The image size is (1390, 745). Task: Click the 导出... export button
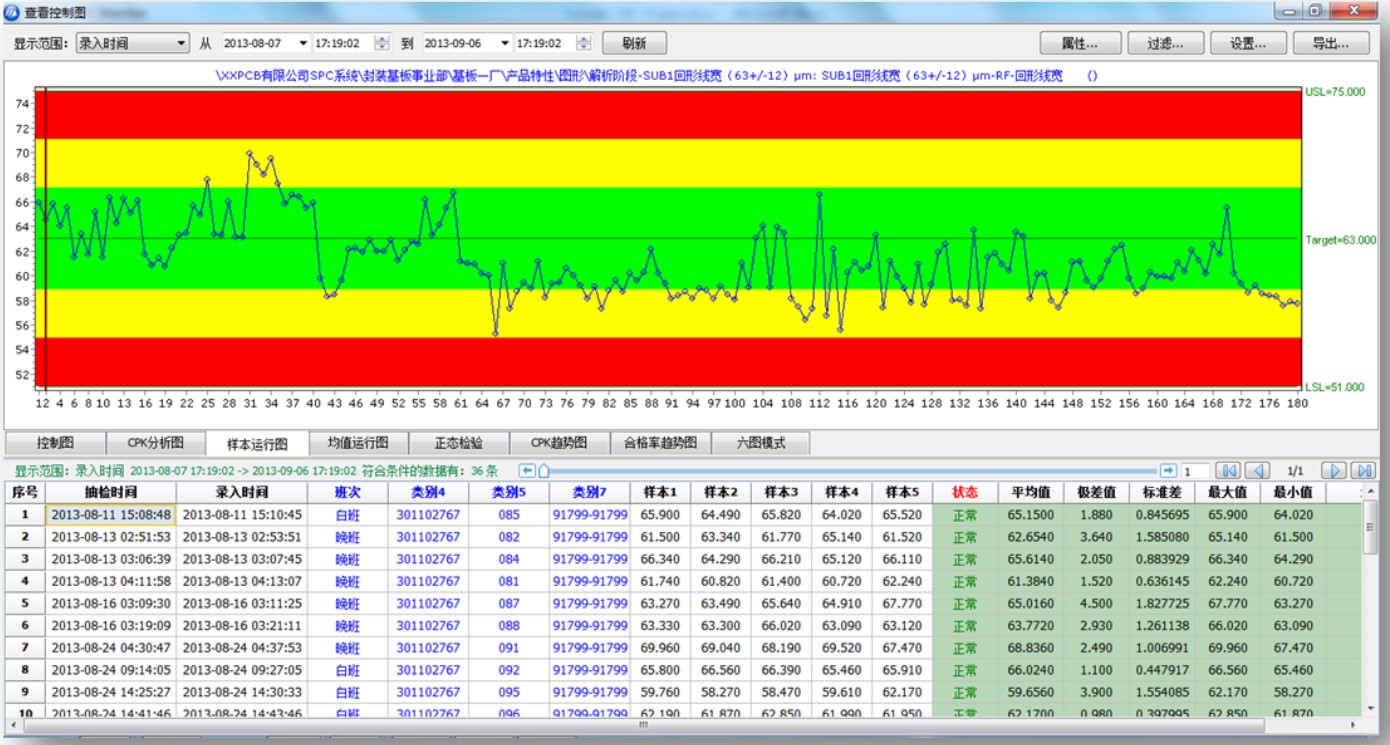pos(1330,43)
